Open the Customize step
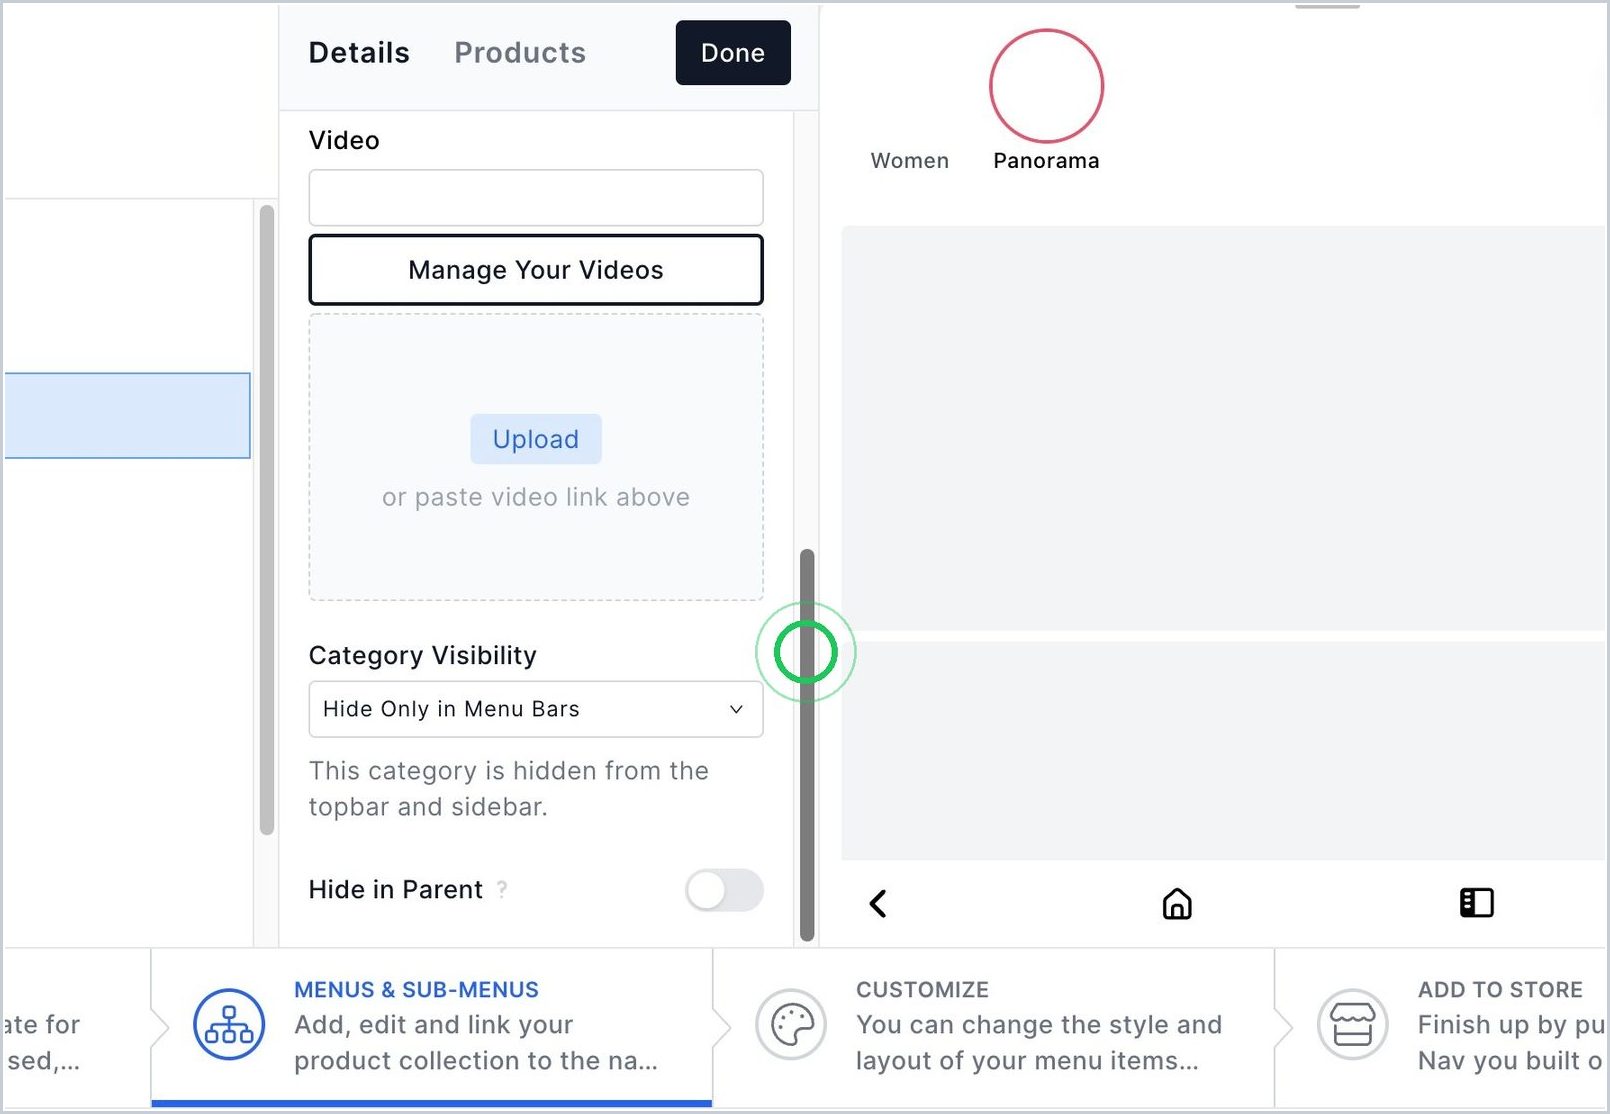1610x1114 pixels. tap(994, 1026)
